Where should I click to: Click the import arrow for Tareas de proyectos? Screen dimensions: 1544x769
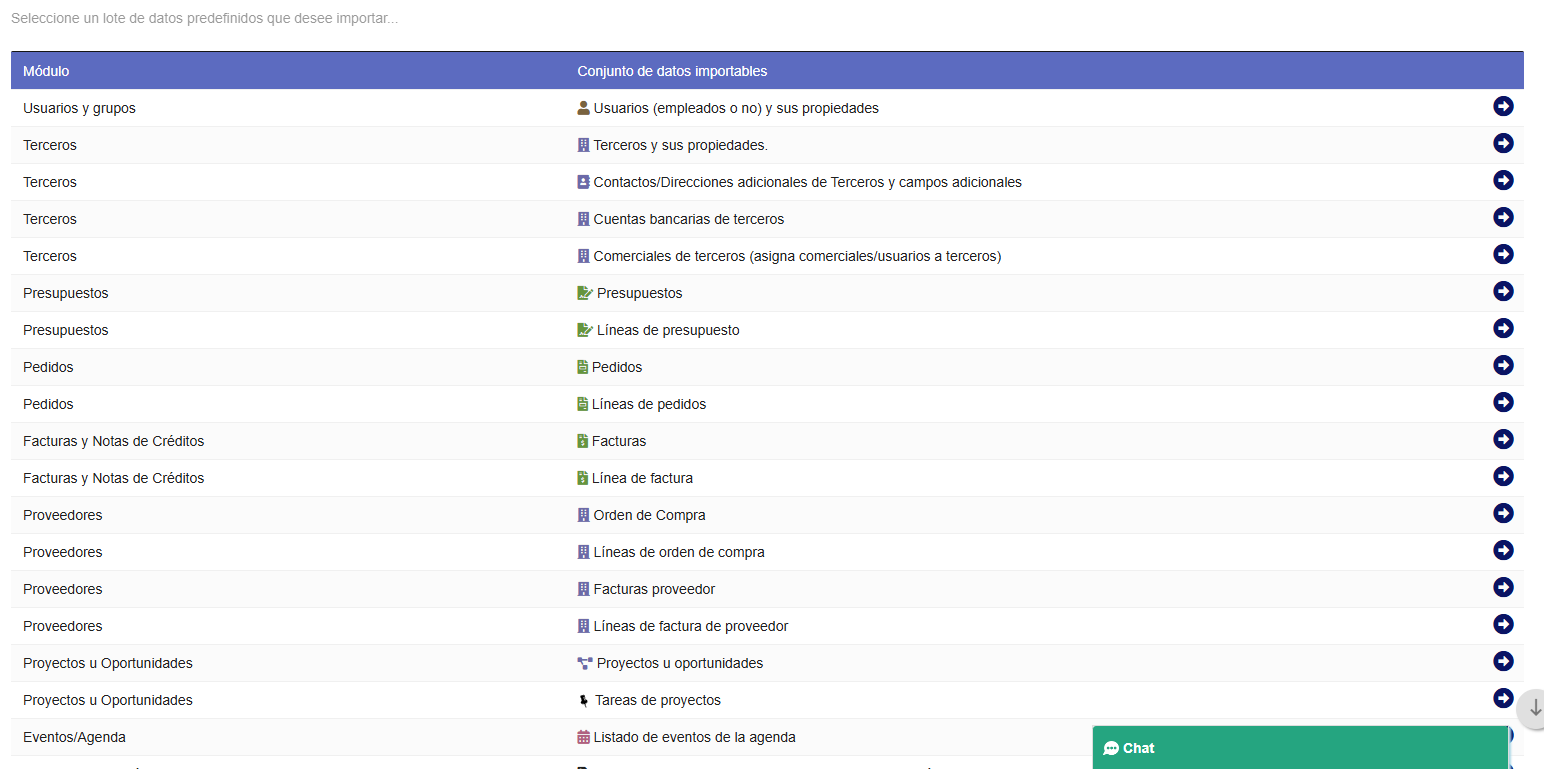[x=1503, y=698]
